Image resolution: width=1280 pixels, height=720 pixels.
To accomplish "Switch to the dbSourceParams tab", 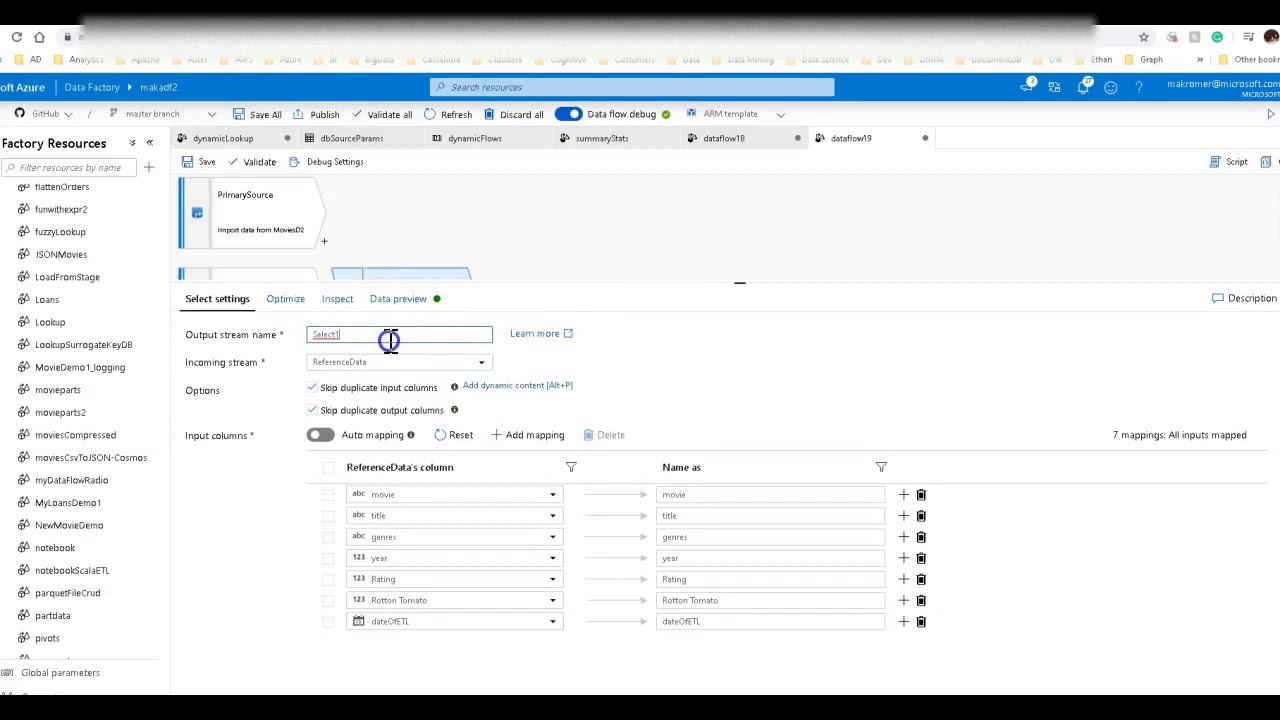I will tap(351, 138).
